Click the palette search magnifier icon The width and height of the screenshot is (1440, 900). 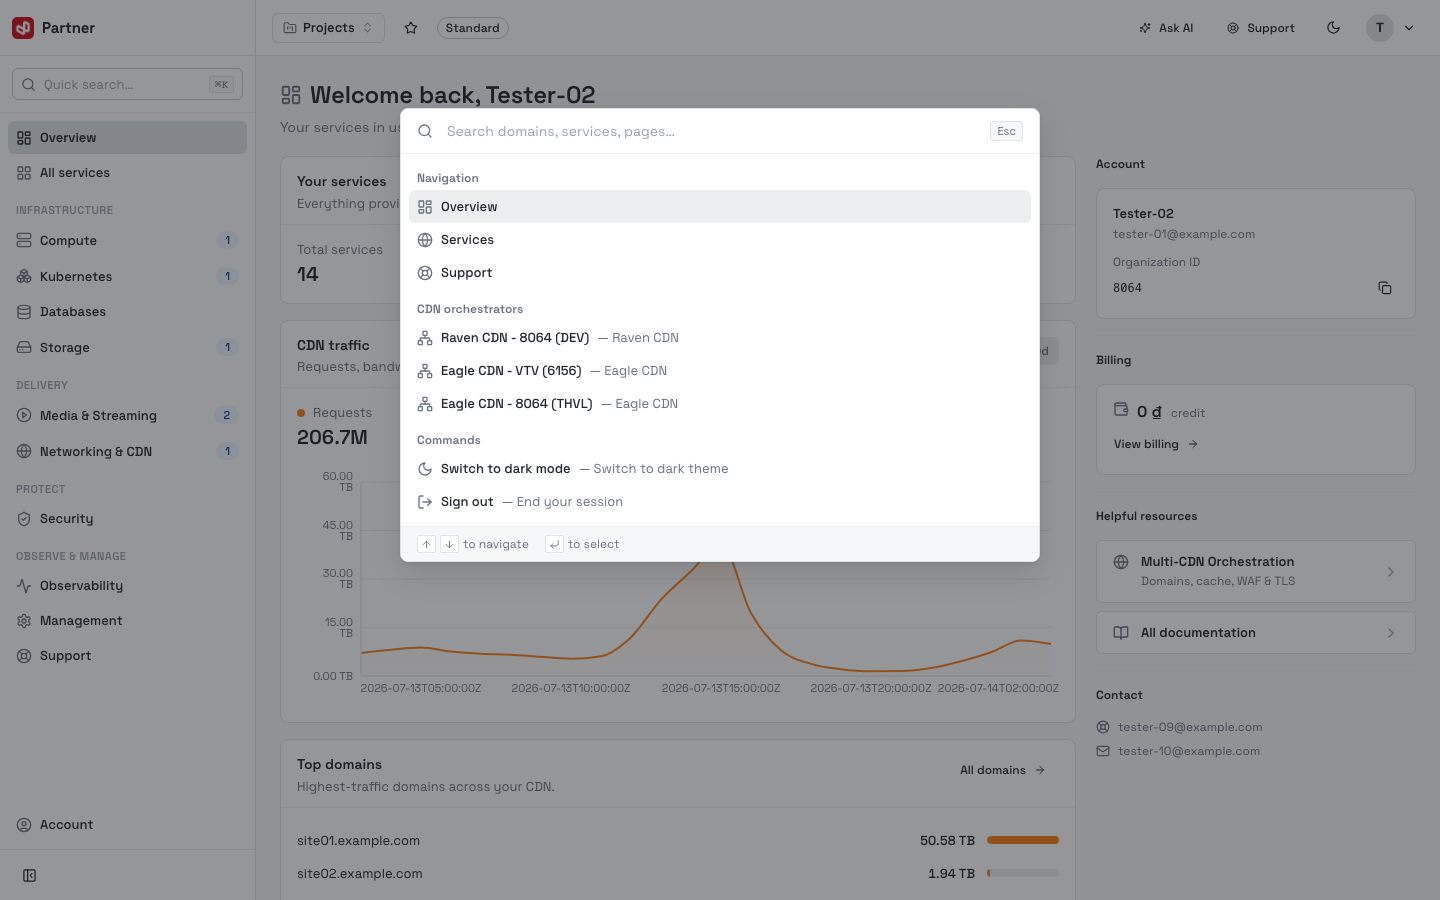[425, 131]
